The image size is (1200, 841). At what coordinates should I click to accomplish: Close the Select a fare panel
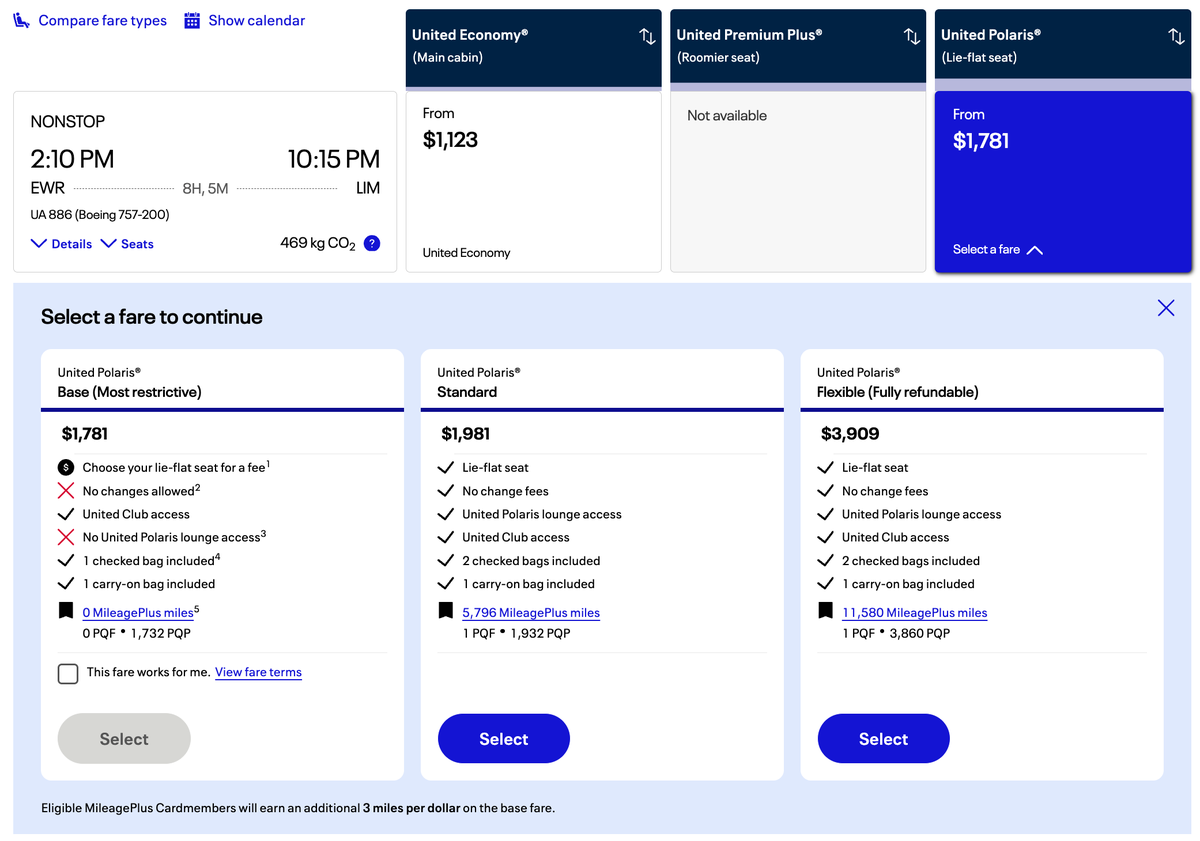pos(1165,308)
